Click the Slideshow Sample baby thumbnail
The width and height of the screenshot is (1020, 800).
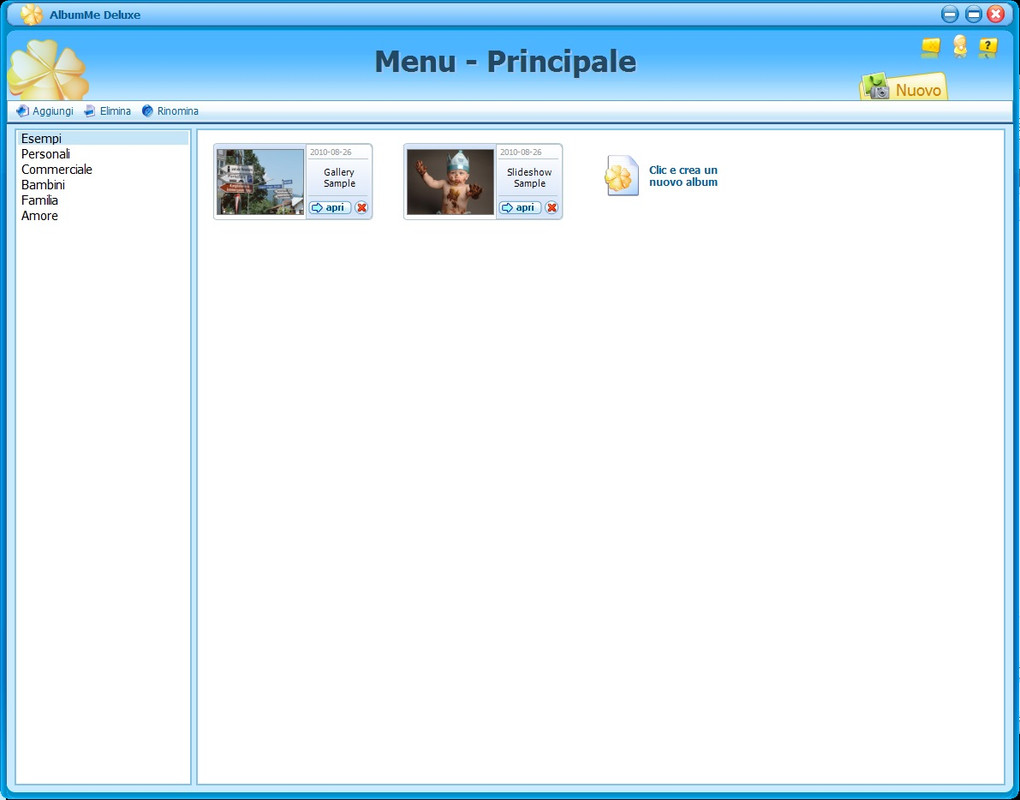pyautogui.click(x=450, y=182)
